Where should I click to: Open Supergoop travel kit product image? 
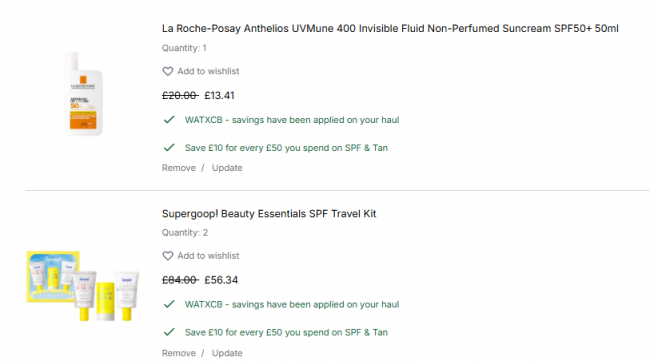tap(83, 286)
